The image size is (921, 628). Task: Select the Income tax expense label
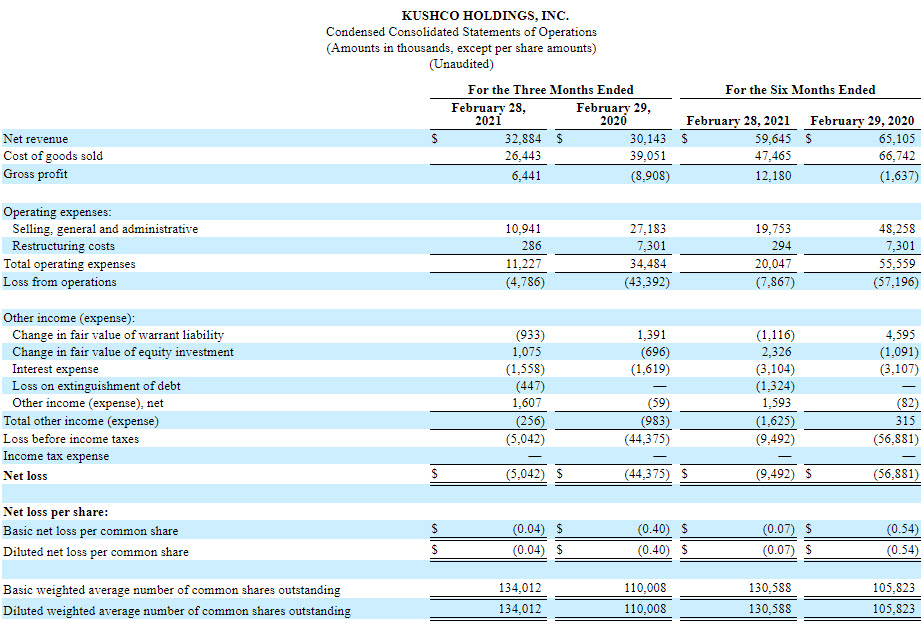click(x=56, y=456)
